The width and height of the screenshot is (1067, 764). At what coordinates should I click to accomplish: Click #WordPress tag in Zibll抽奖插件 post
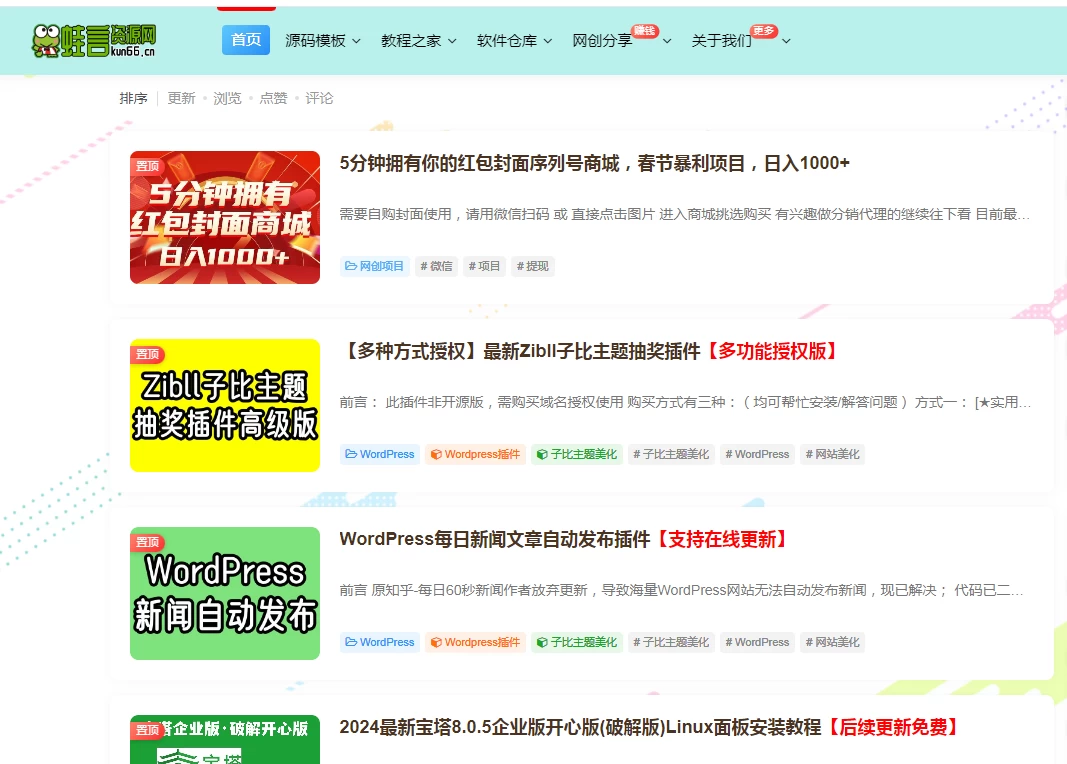757,454
